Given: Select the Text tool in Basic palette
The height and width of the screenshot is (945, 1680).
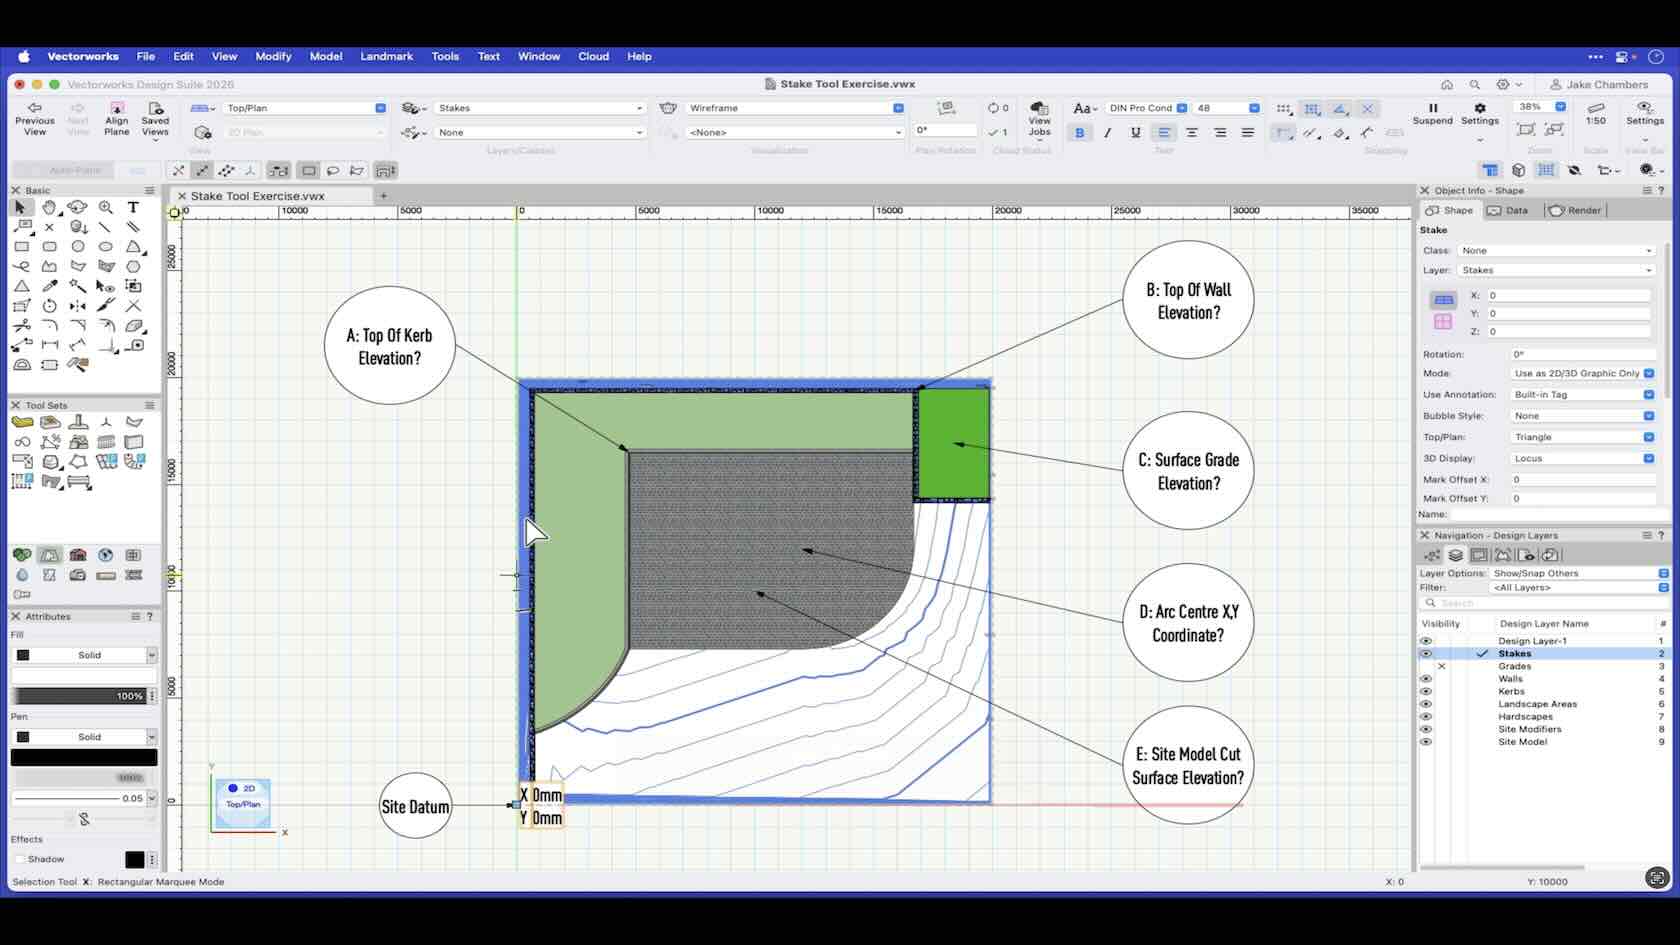Looking at the screenshot, I should (x=133, y=207).
